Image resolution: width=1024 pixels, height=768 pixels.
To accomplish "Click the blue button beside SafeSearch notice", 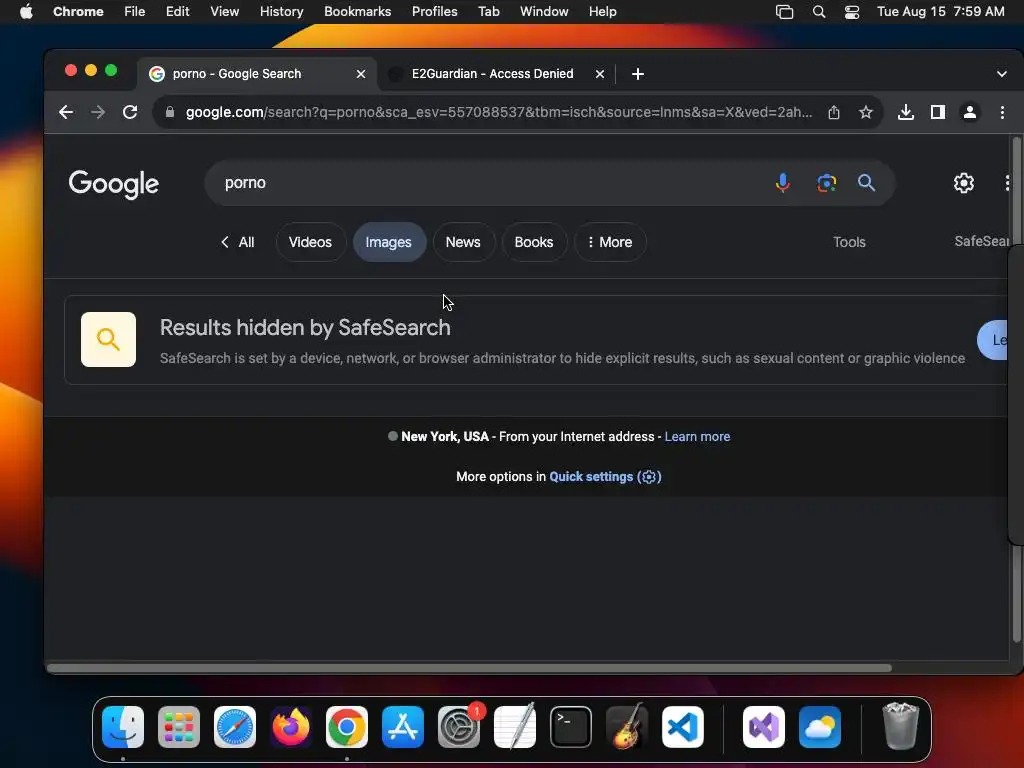I will pos(993,340).
